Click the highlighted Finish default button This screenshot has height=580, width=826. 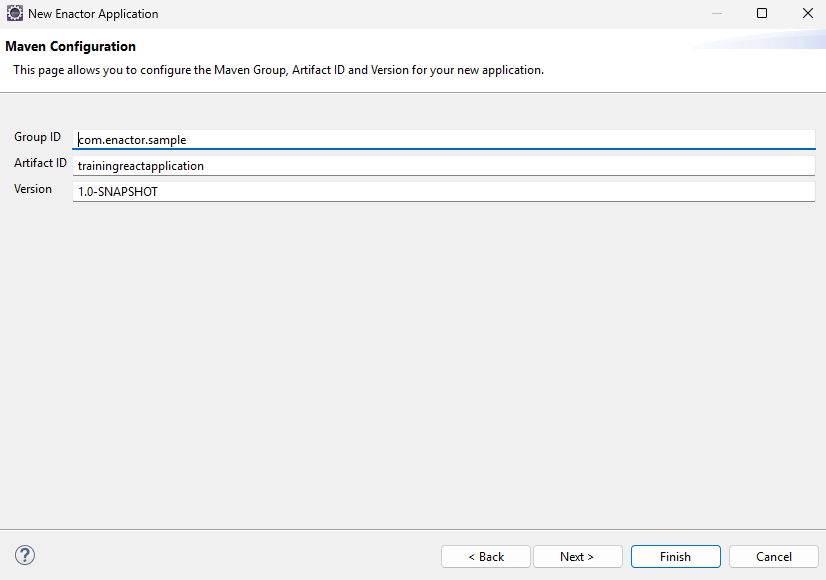pyautogui.click(x=675, y=556)
